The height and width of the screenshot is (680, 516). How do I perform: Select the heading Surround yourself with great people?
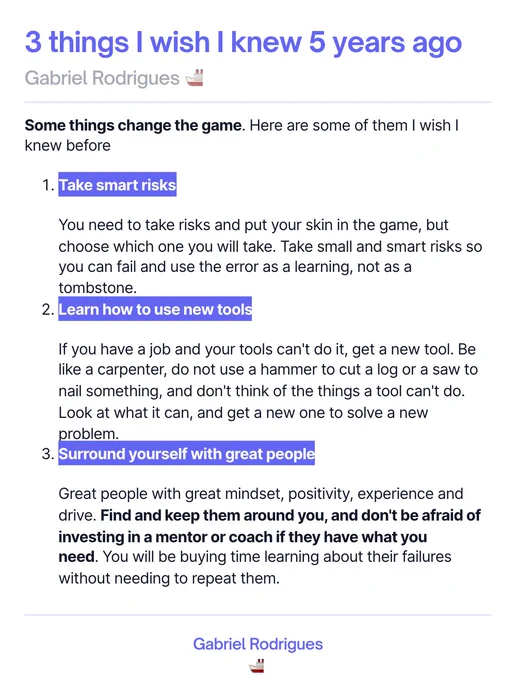[186, 454]
